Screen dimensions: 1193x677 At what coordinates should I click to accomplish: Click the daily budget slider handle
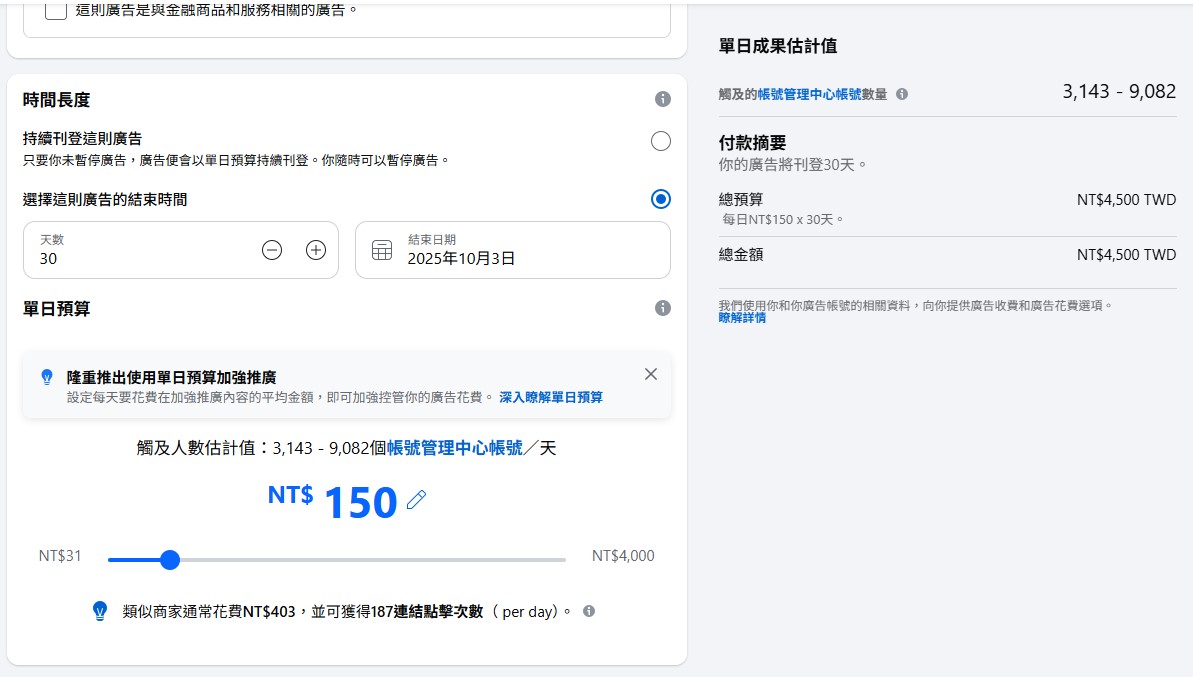tap(170, 560)
